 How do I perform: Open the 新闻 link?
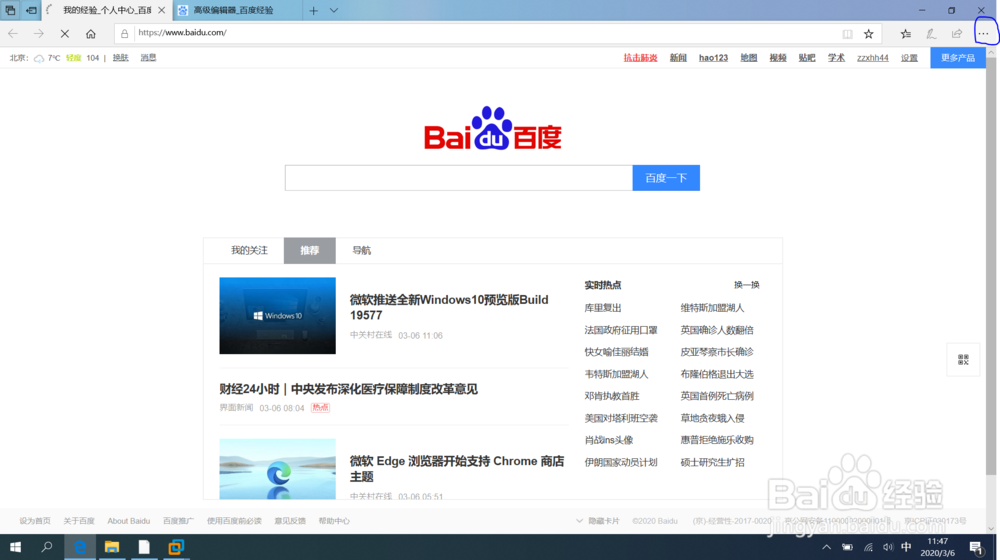pos(678,57)
